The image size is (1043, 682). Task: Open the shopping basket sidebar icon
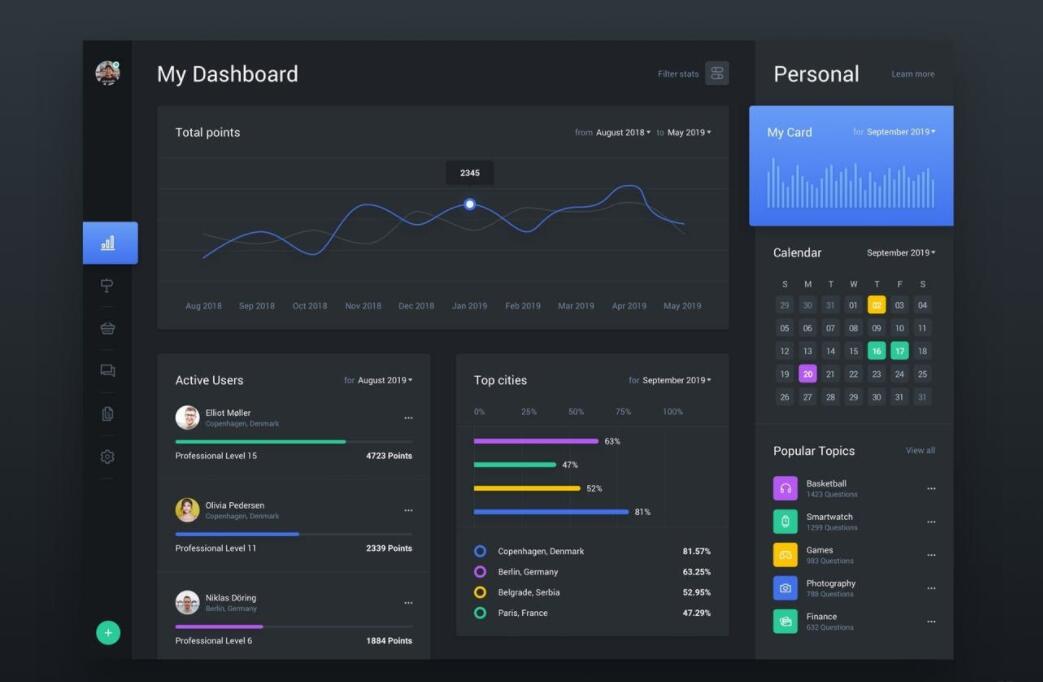(107, 328)
